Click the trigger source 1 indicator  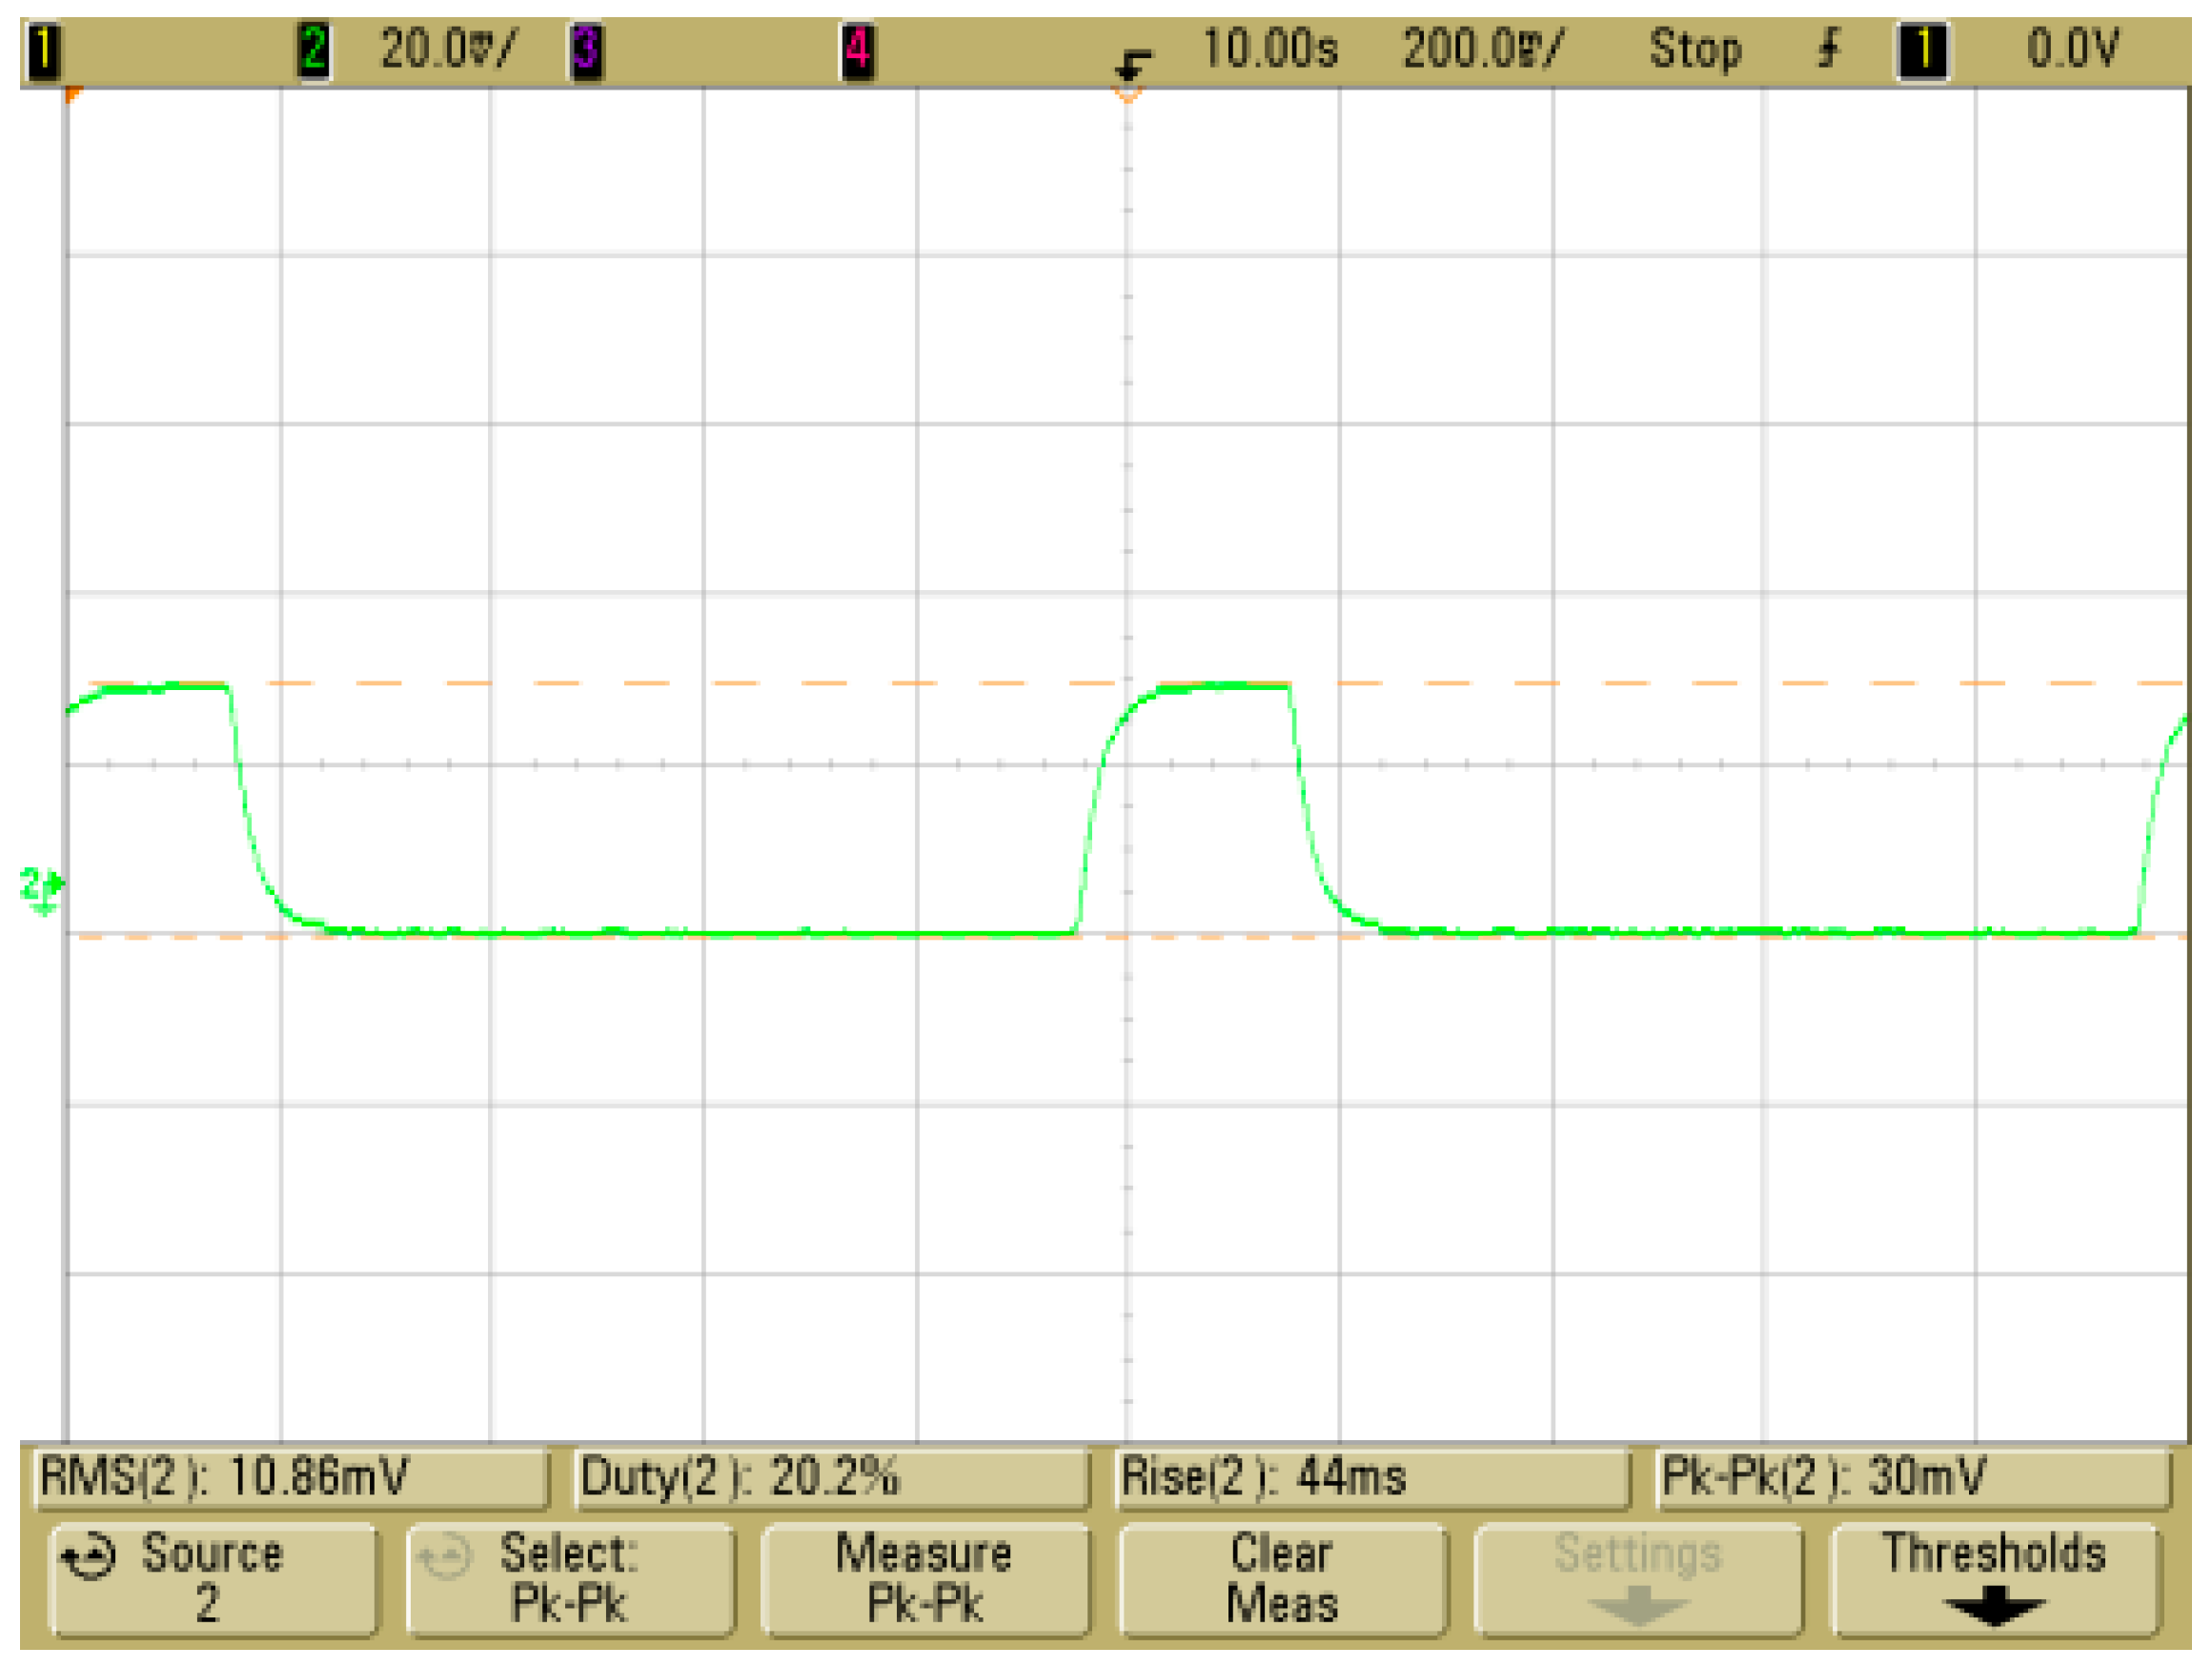click(1922, 50)
